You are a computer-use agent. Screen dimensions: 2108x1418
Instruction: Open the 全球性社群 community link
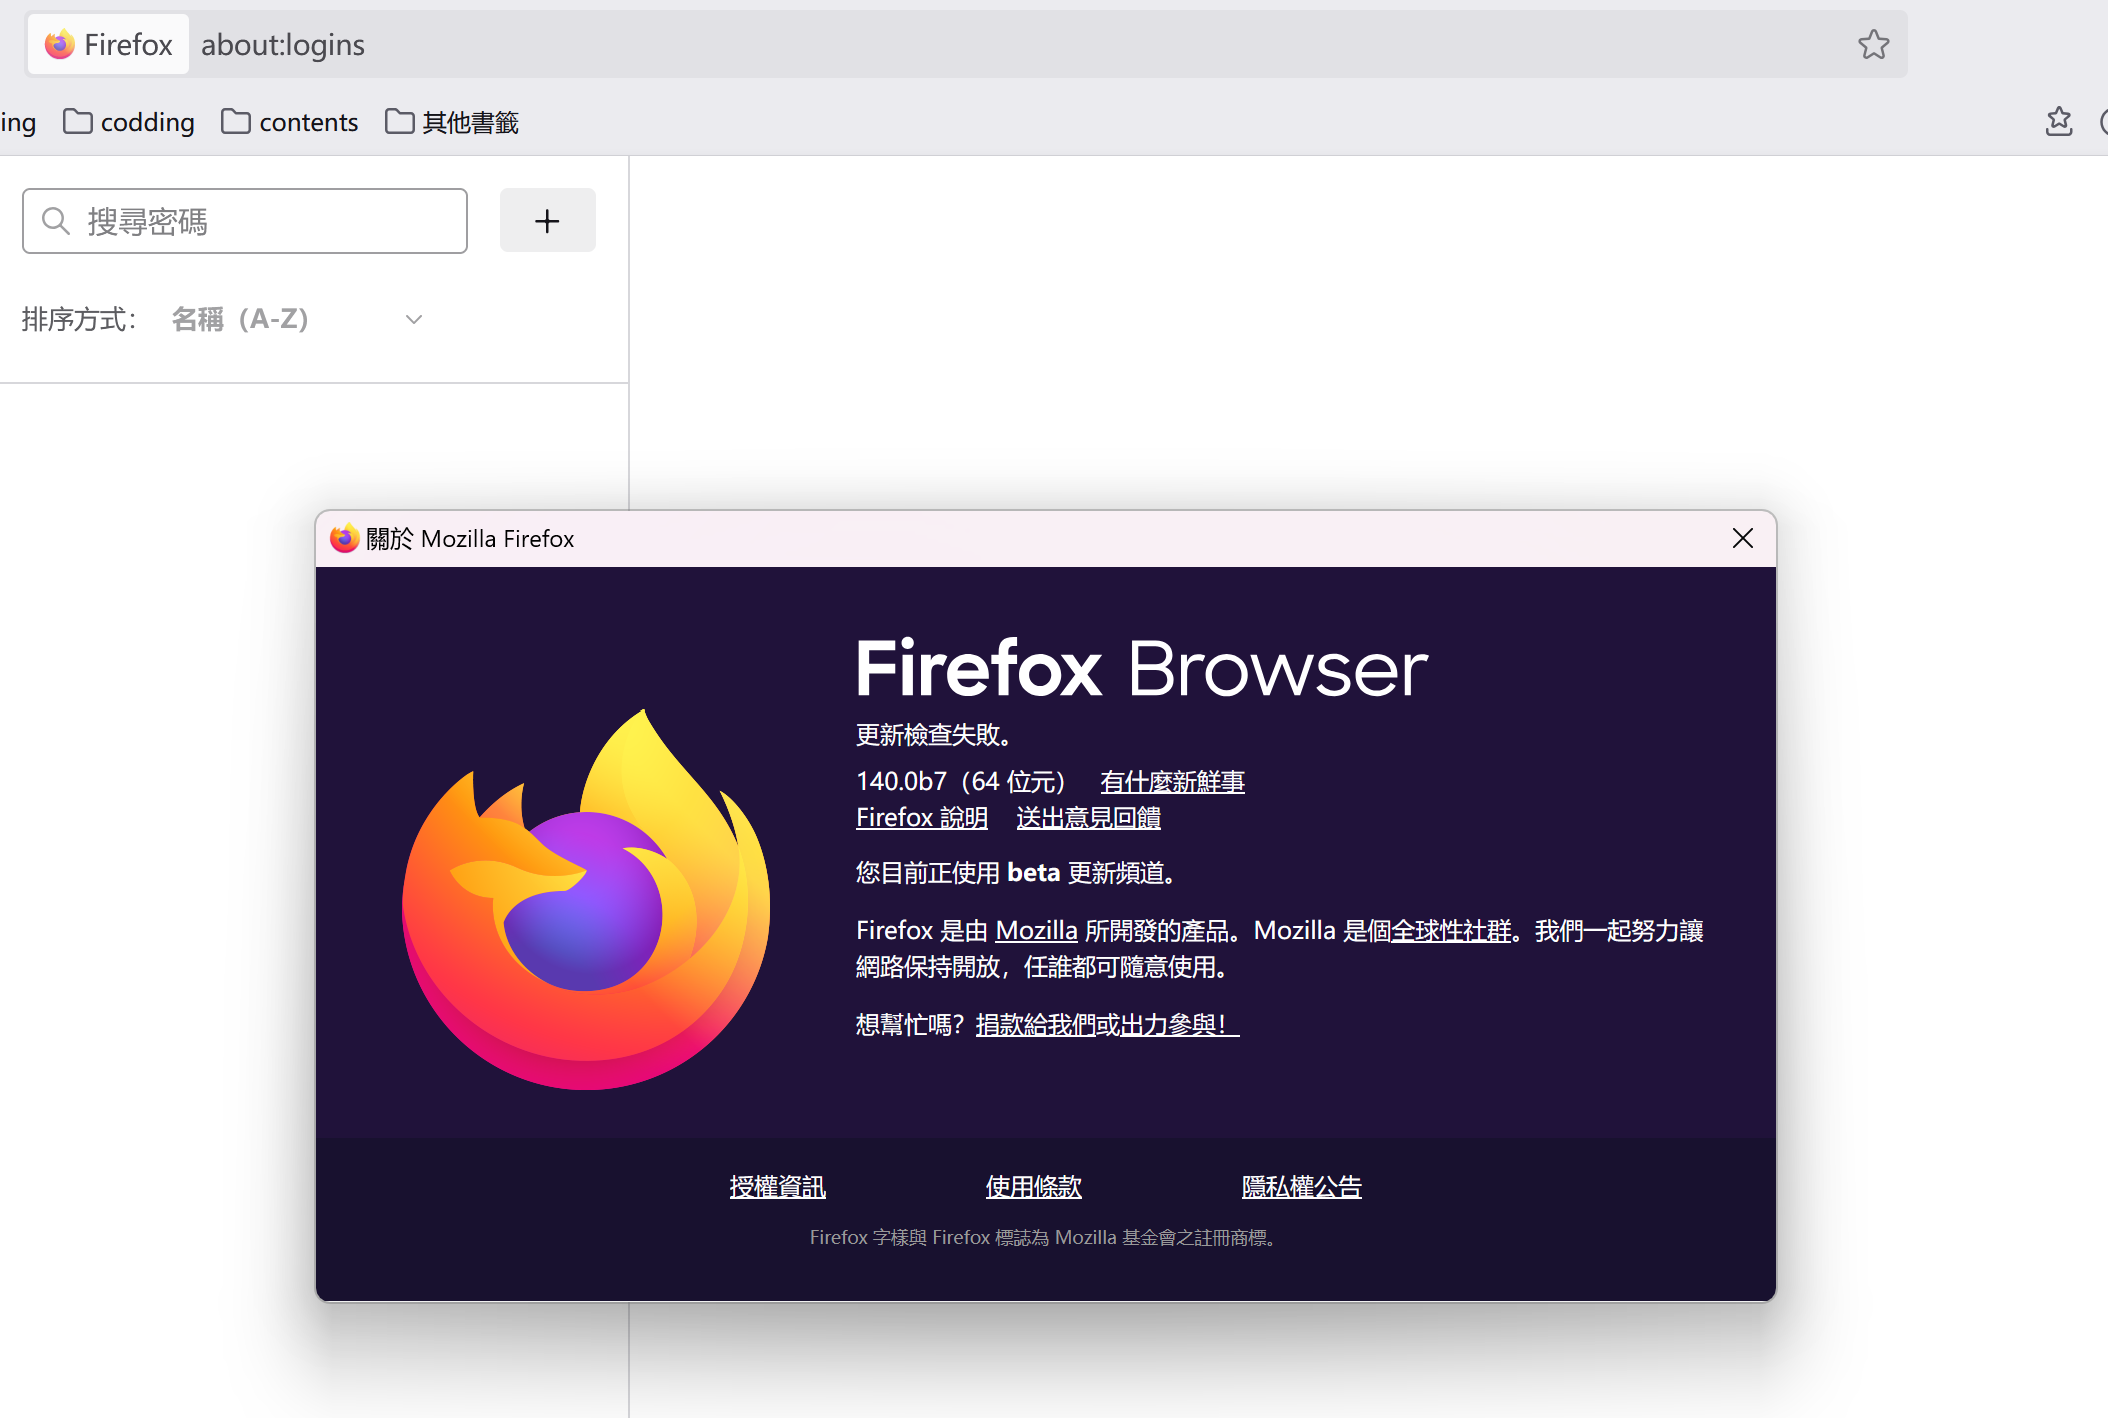1451,930
